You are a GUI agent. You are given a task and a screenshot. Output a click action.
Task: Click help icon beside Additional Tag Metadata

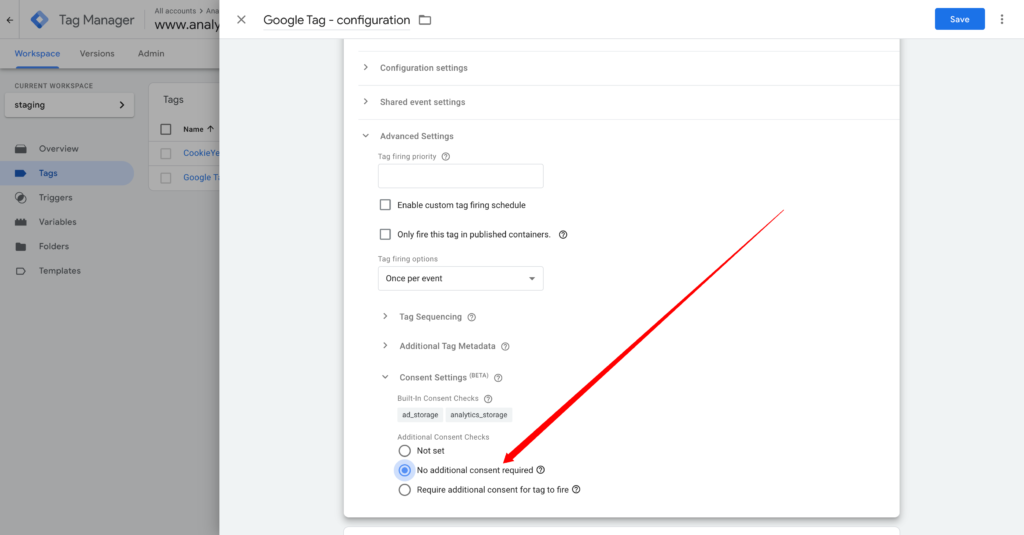(x=505, y=347)
